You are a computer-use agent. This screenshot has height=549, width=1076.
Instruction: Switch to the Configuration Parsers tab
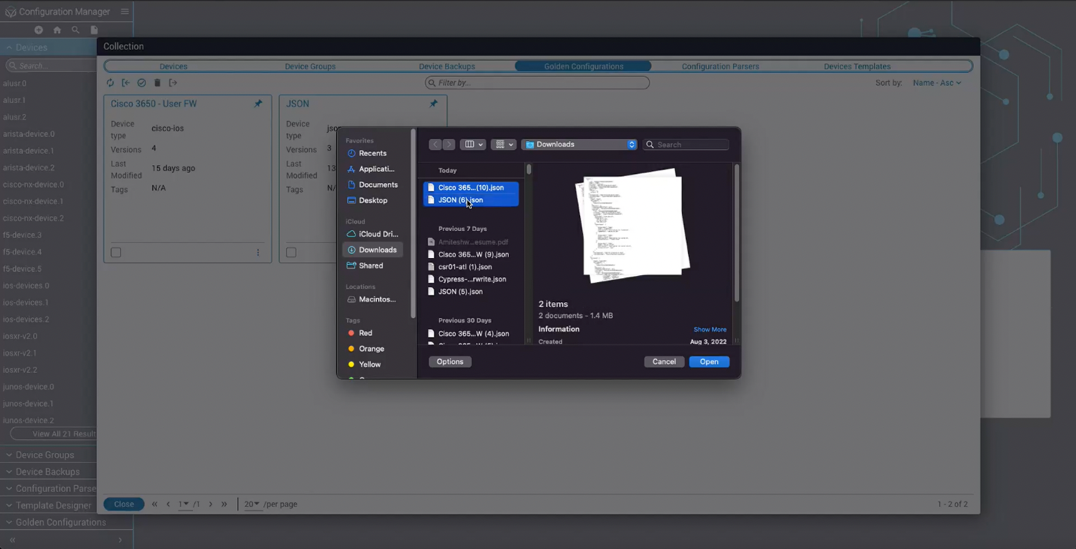point(720,67)
